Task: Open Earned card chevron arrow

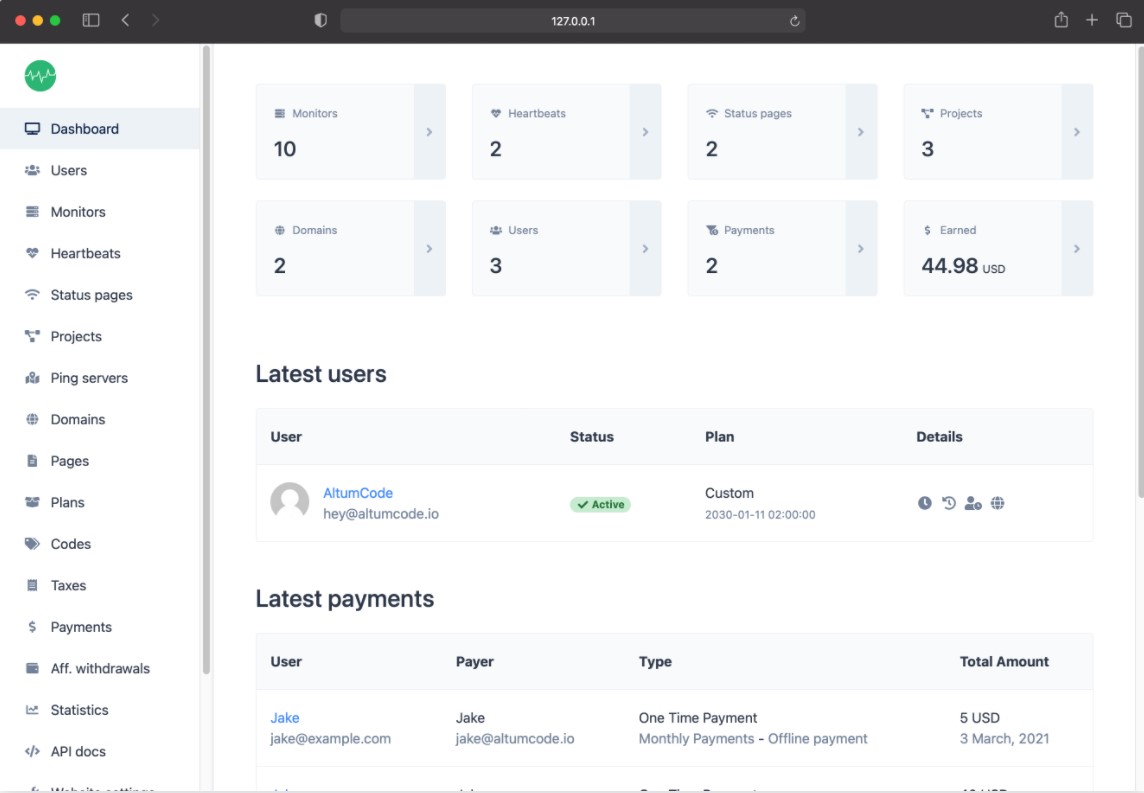Action: (x=1077, y=249)
